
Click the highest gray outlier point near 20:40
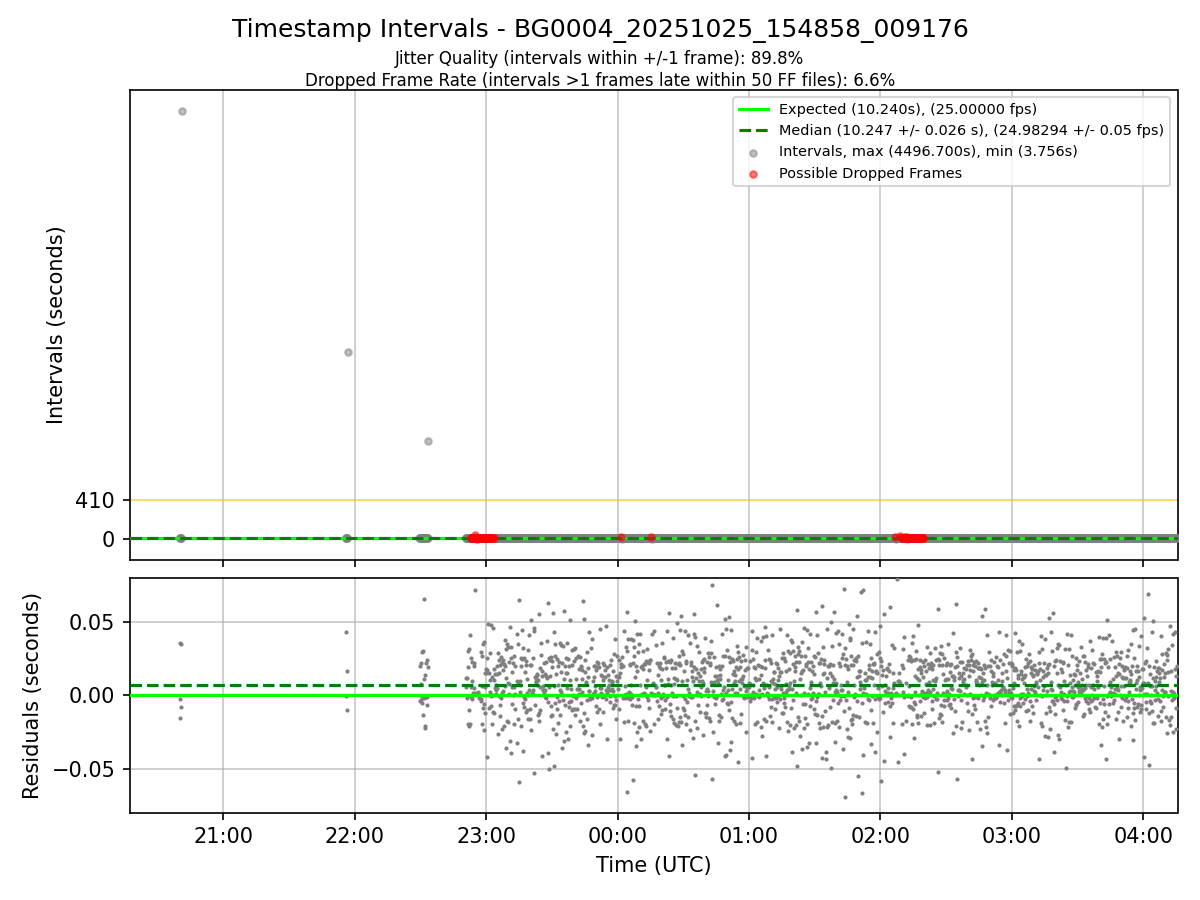182,111
